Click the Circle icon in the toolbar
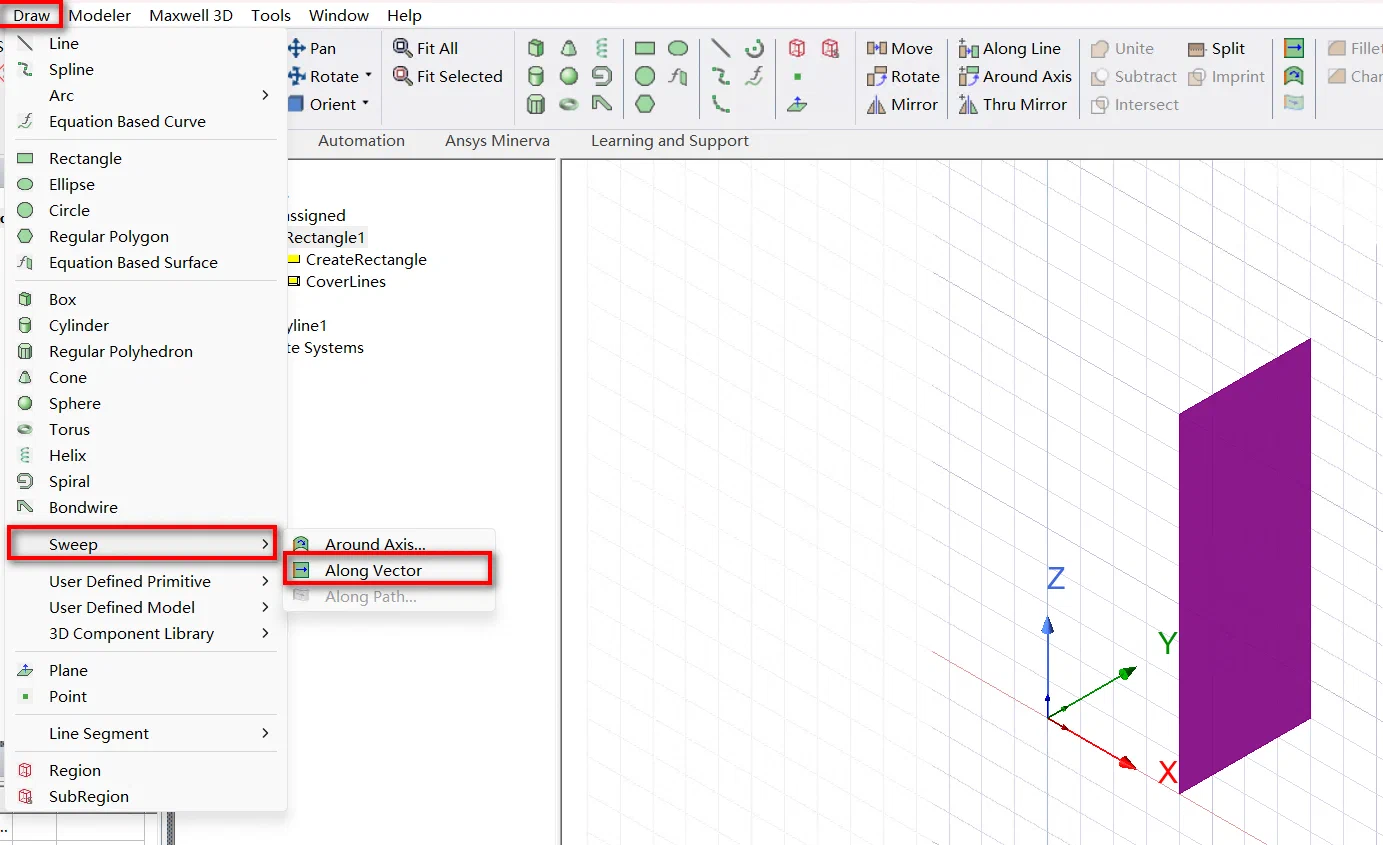This screenshot has width=1383, height=845. (x=645, y=76)
